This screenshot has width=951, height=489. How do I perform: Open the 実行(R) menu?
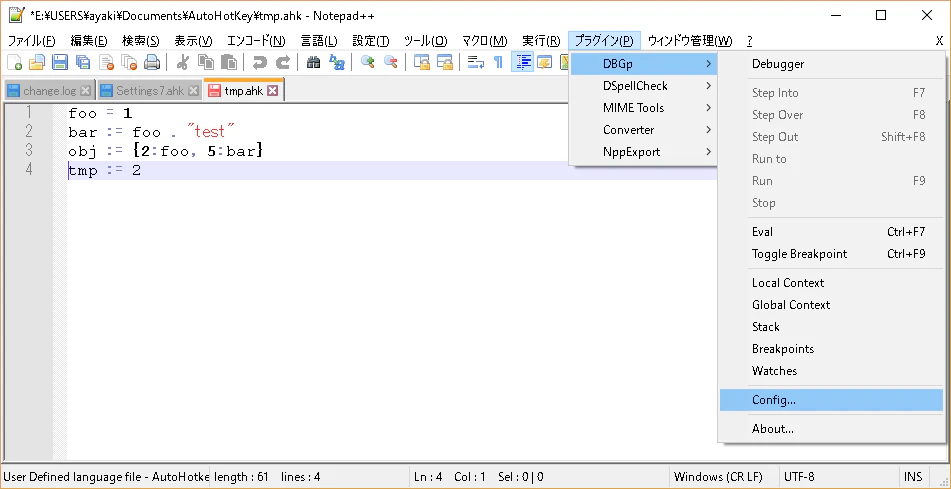(541, 41)
